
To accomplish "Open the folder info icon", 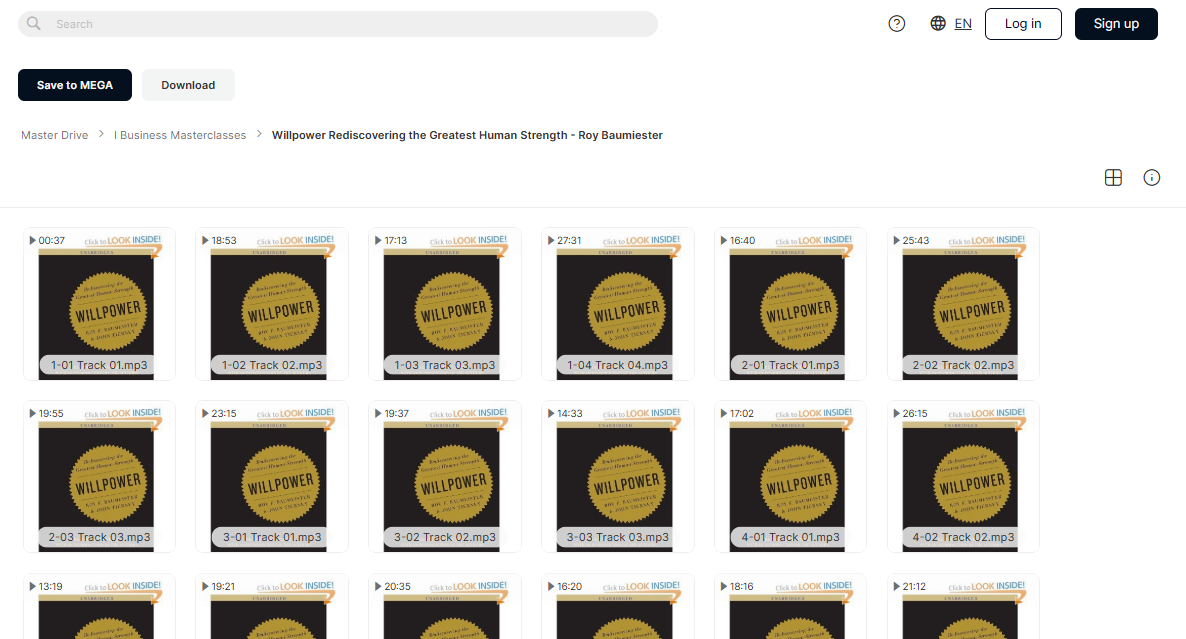I will 1151,178.
